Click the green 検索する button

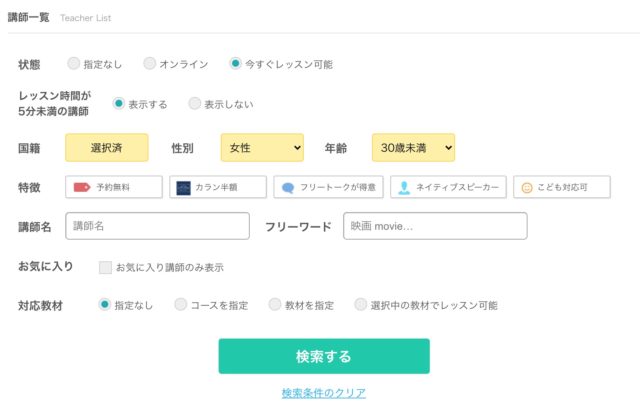[x=324, y=356]
